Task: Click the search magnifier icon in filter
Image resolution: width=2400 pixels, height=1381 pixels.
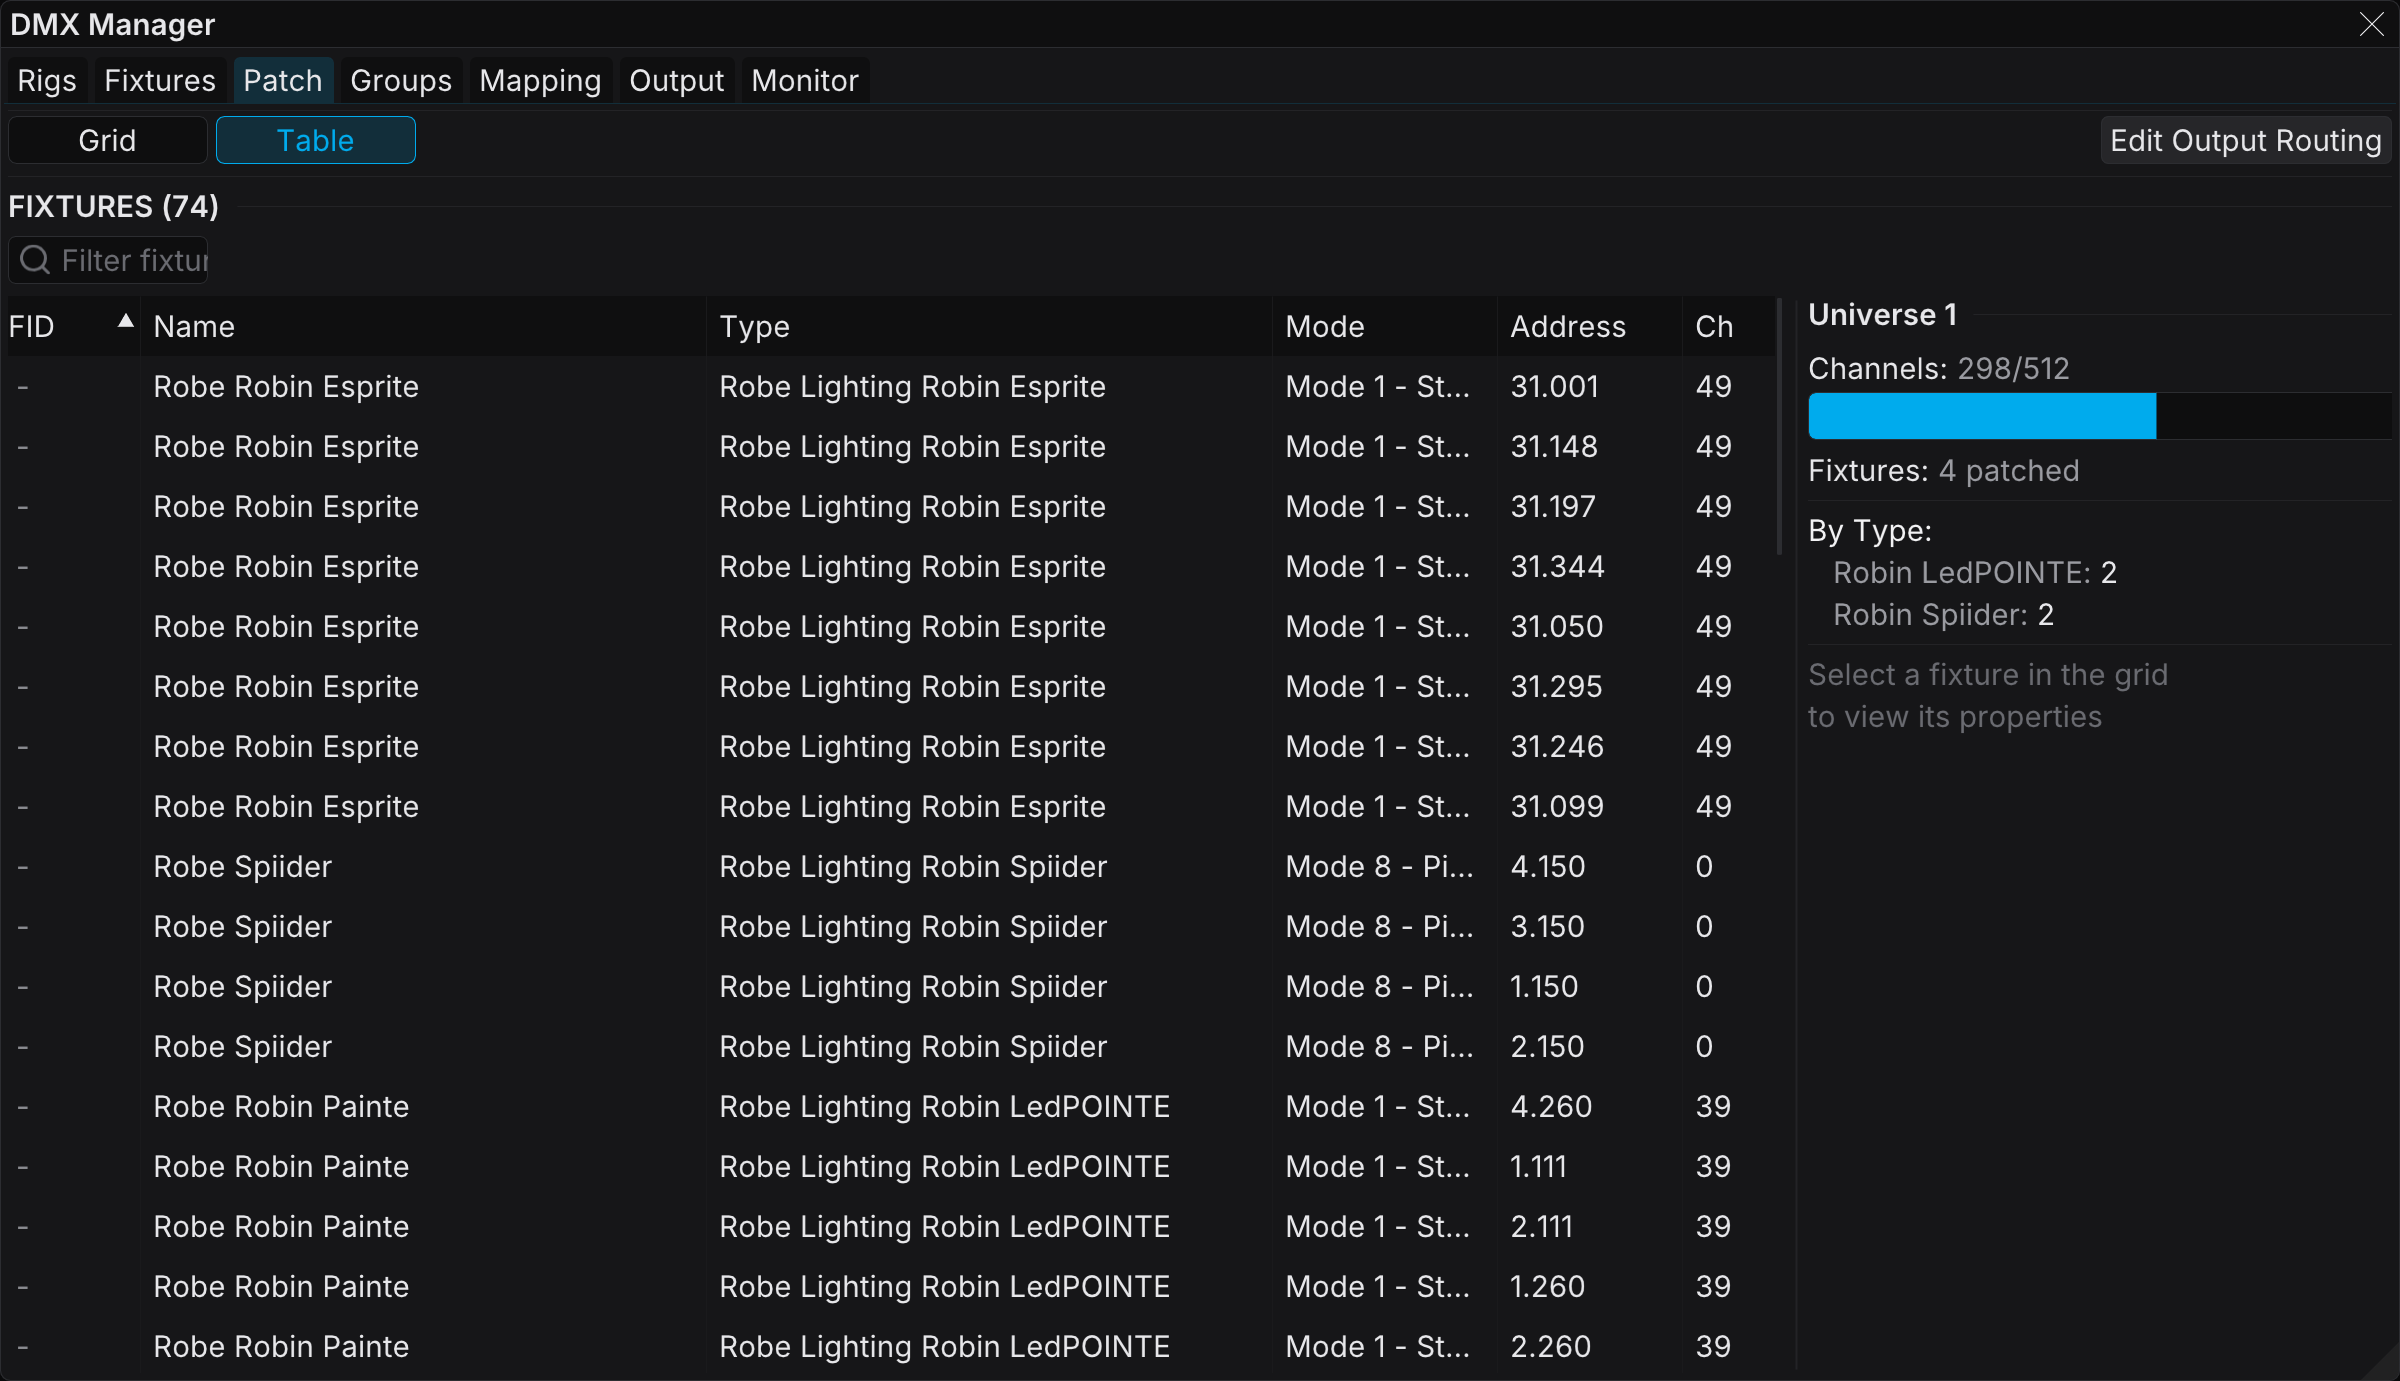Action: [35, 260]
